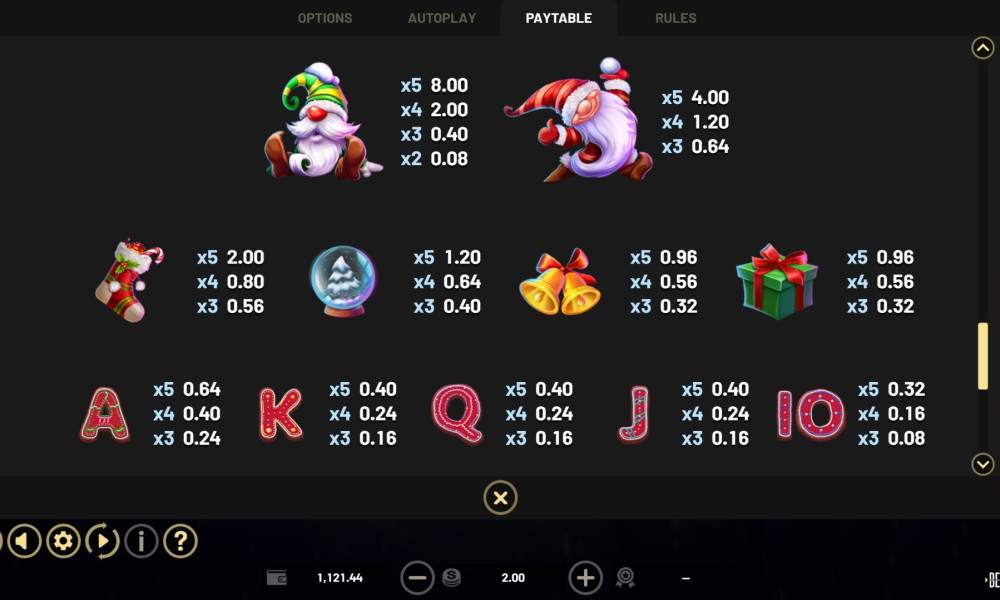Click the green gift box symbol

click(x=776, y=281)
